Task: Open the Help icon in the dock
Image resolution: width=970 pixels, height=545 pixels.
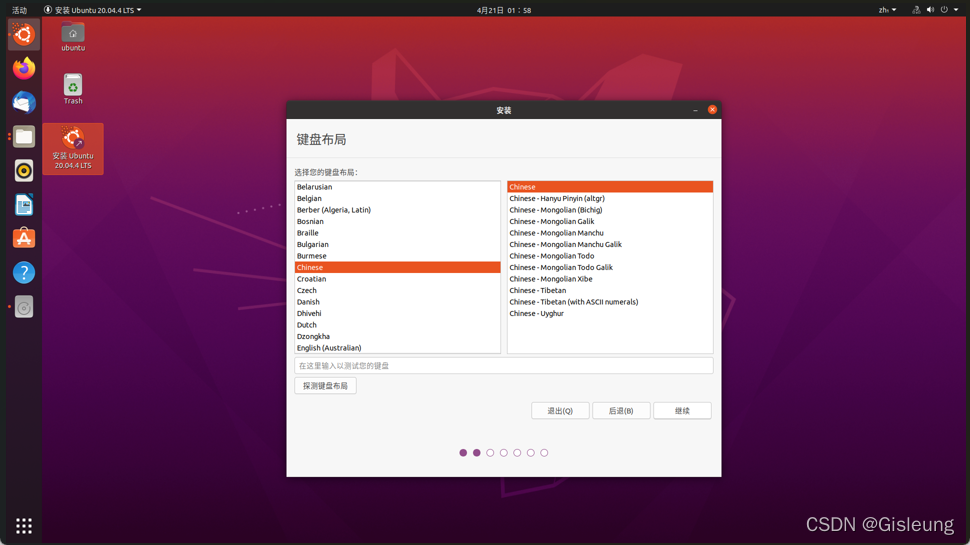Action: coord(24,273)
